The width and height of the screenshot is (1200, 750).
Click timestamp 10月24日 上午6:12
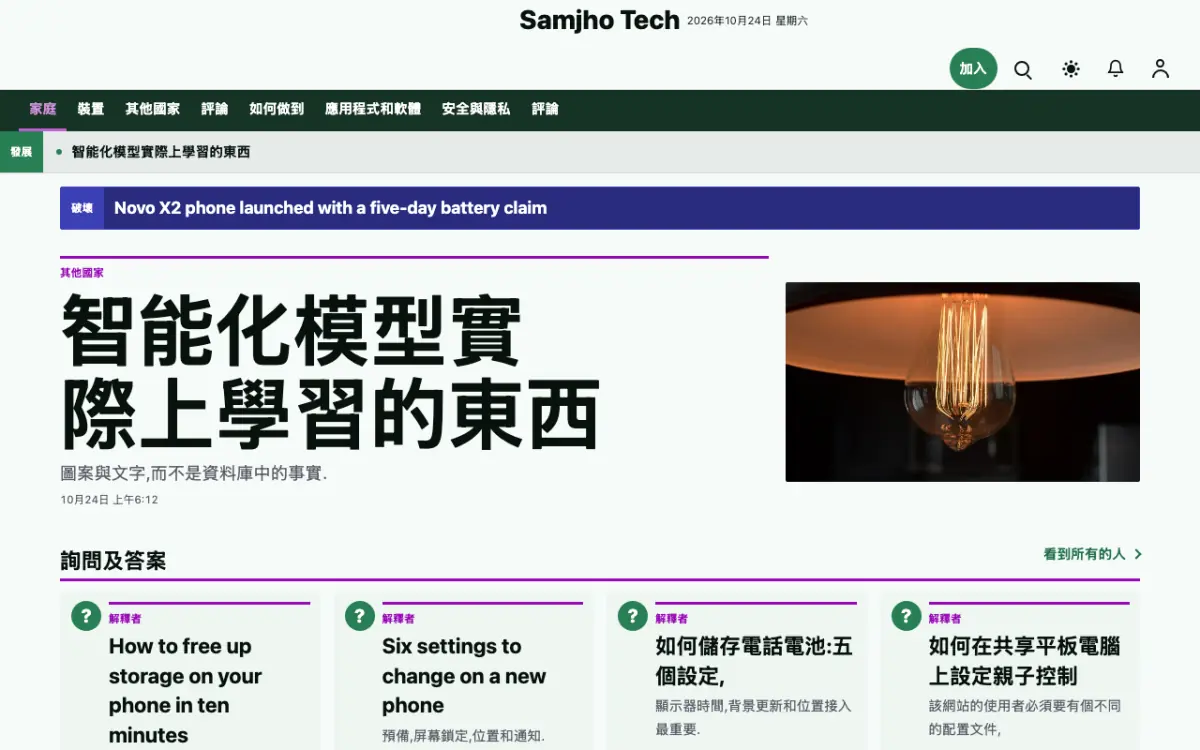109,499
